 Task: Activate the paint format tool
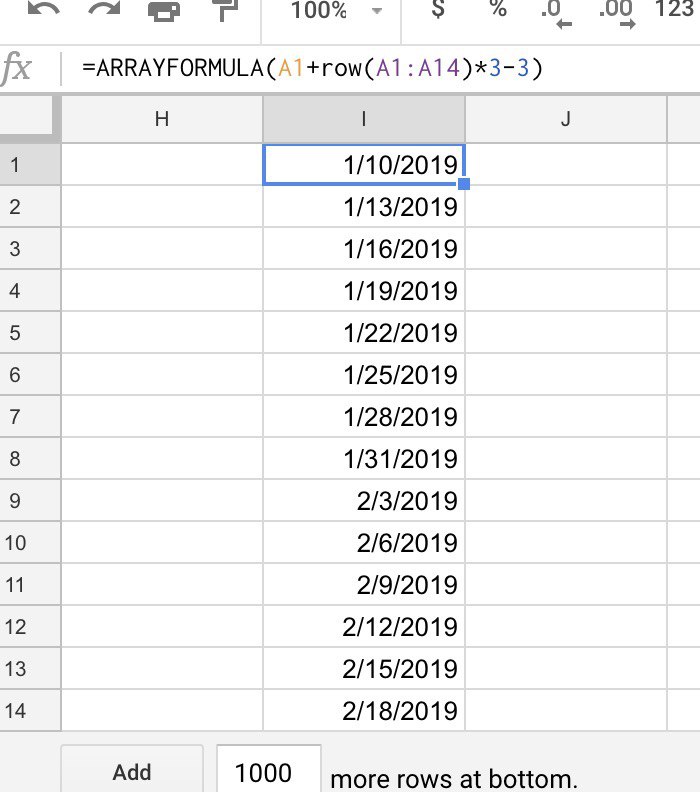pos(225,10)
